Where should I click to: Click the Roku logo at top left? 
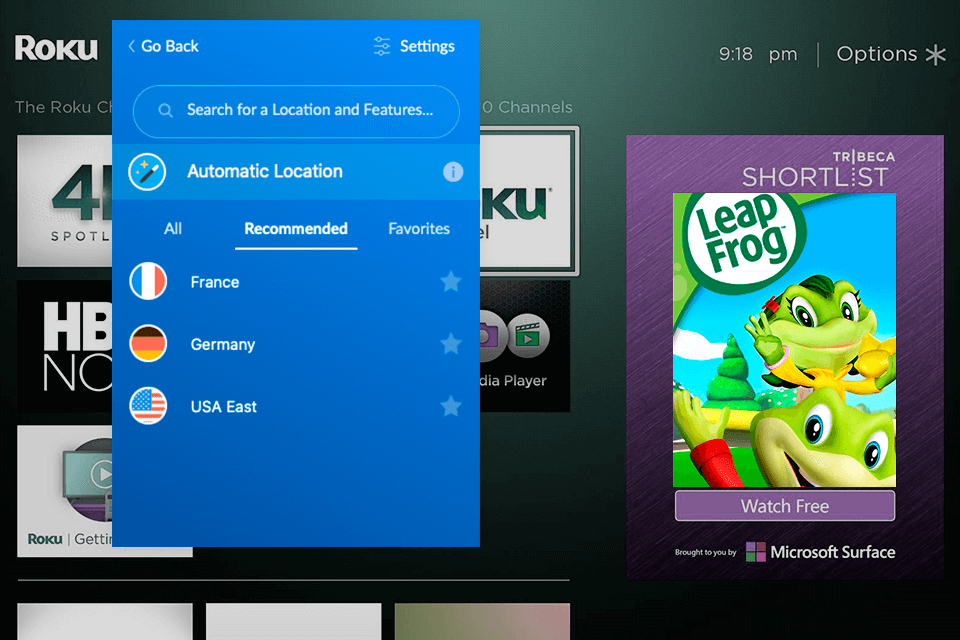[x=56, y=48]
